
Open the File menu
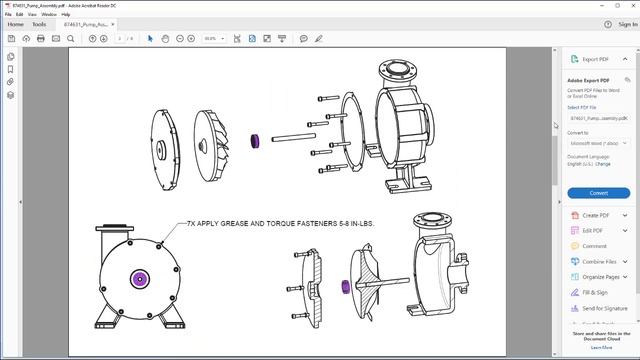point(8,14)
